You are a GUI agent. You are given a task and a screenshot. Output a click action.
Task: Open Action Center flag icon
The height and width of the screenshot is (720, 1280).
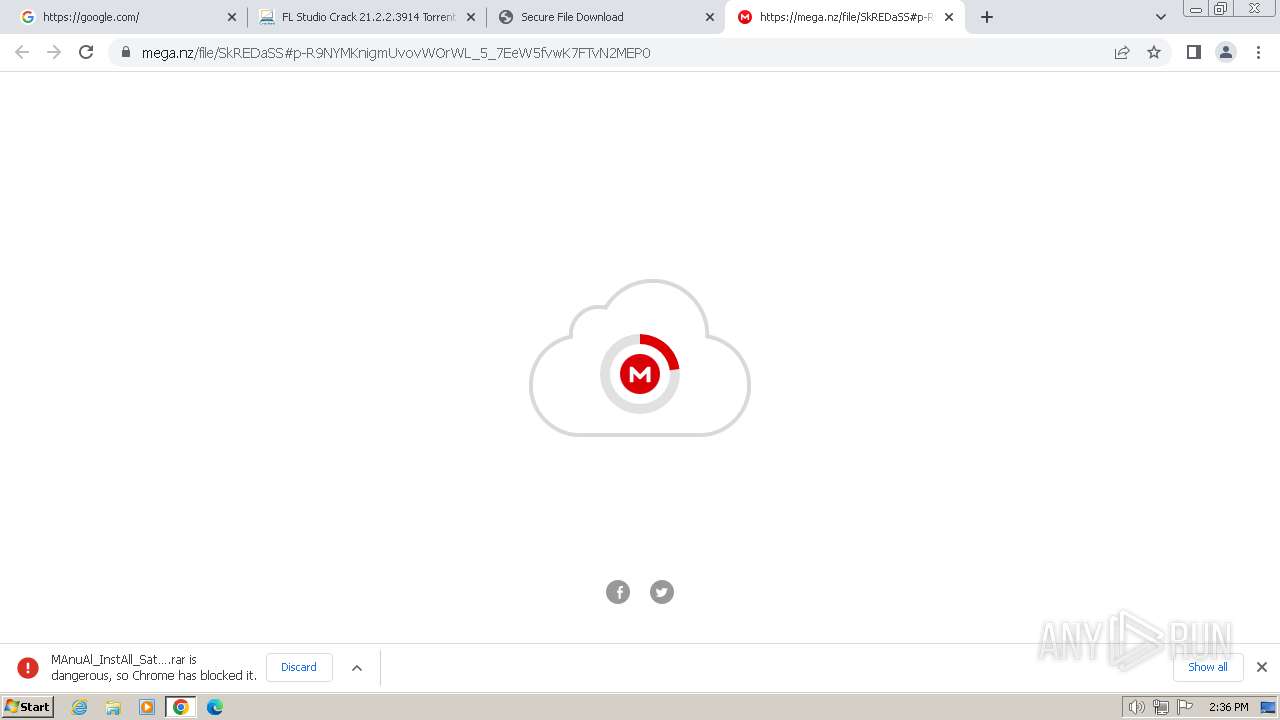tap(1185, 707)
